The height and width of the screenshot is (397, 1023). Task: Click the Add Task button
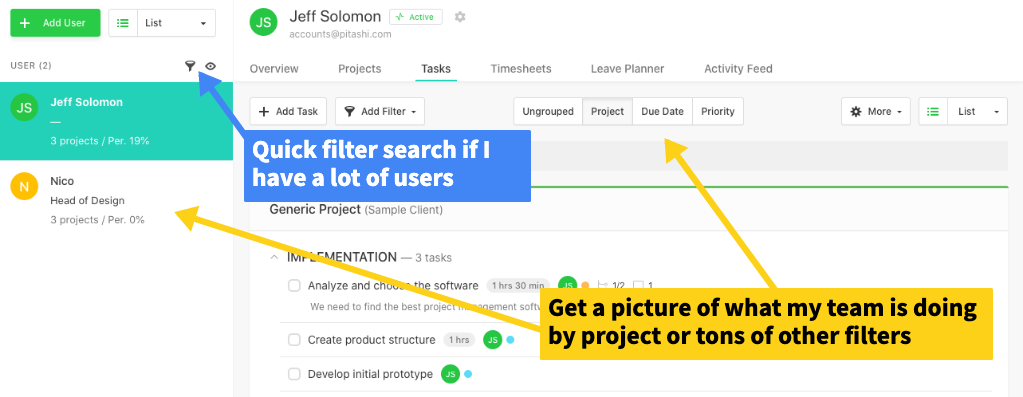pos(288,111)
